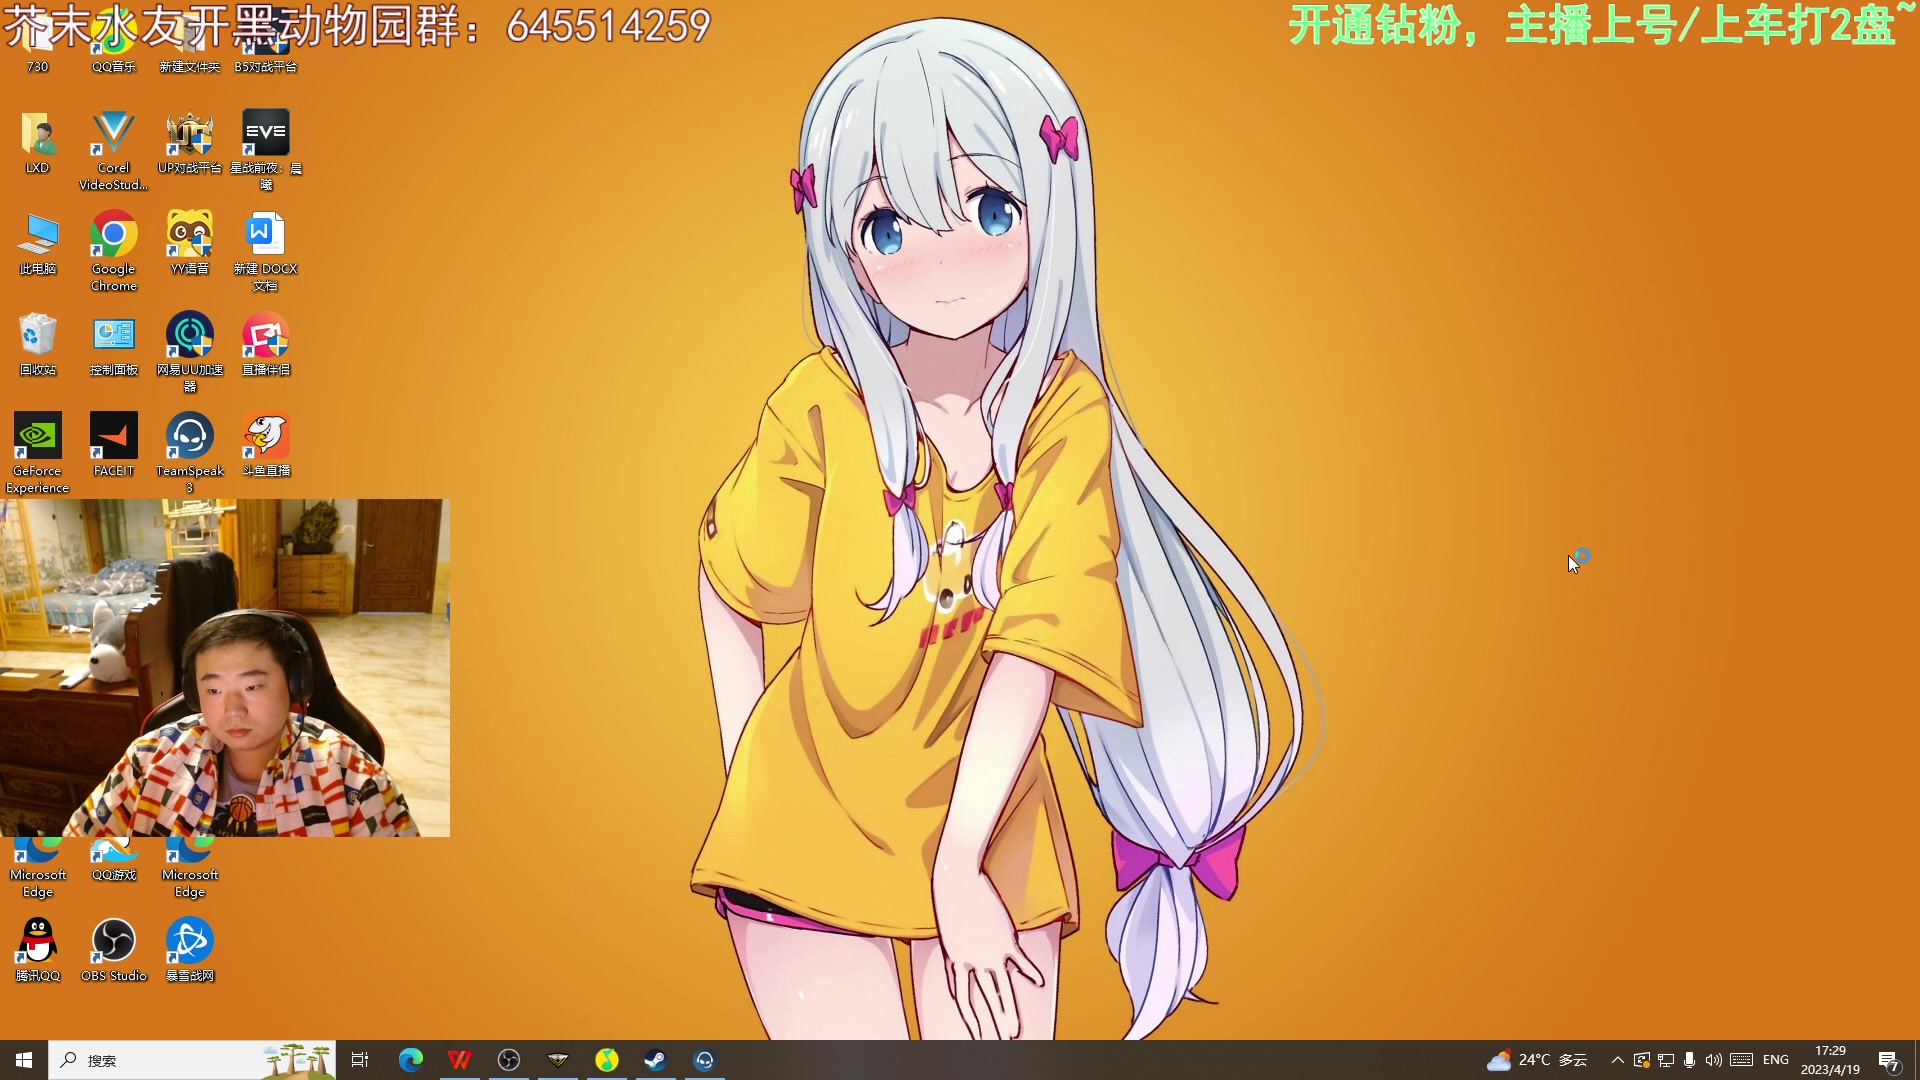Open the 直播伴侣 desktop shortcut
Viewport: 1920px width, 1080px height.
(265, 344)
